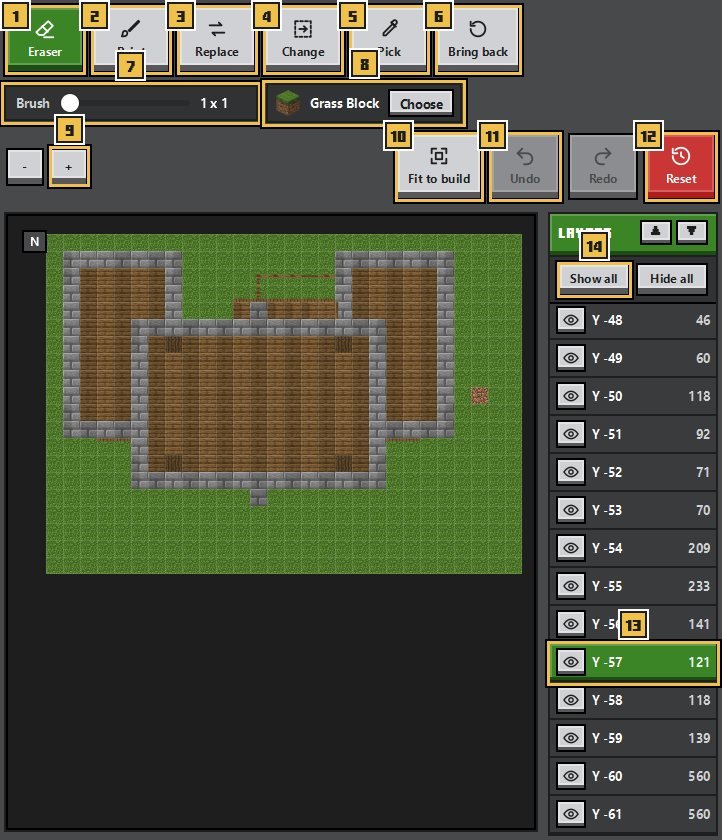
Task: Click the Bring back tool
Action: pyautogui.click(x=478, y=40)
